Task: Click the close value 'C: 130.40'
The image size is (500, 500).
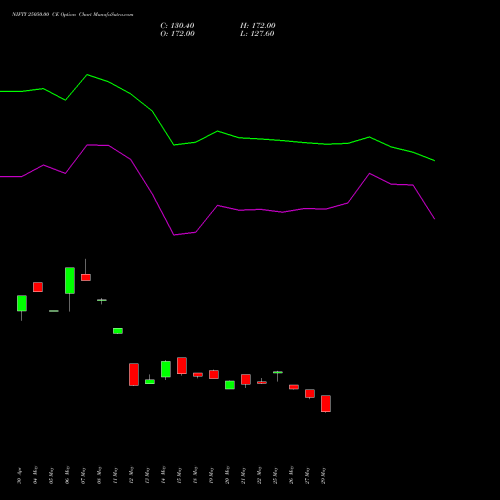Action: coord(177,26)
